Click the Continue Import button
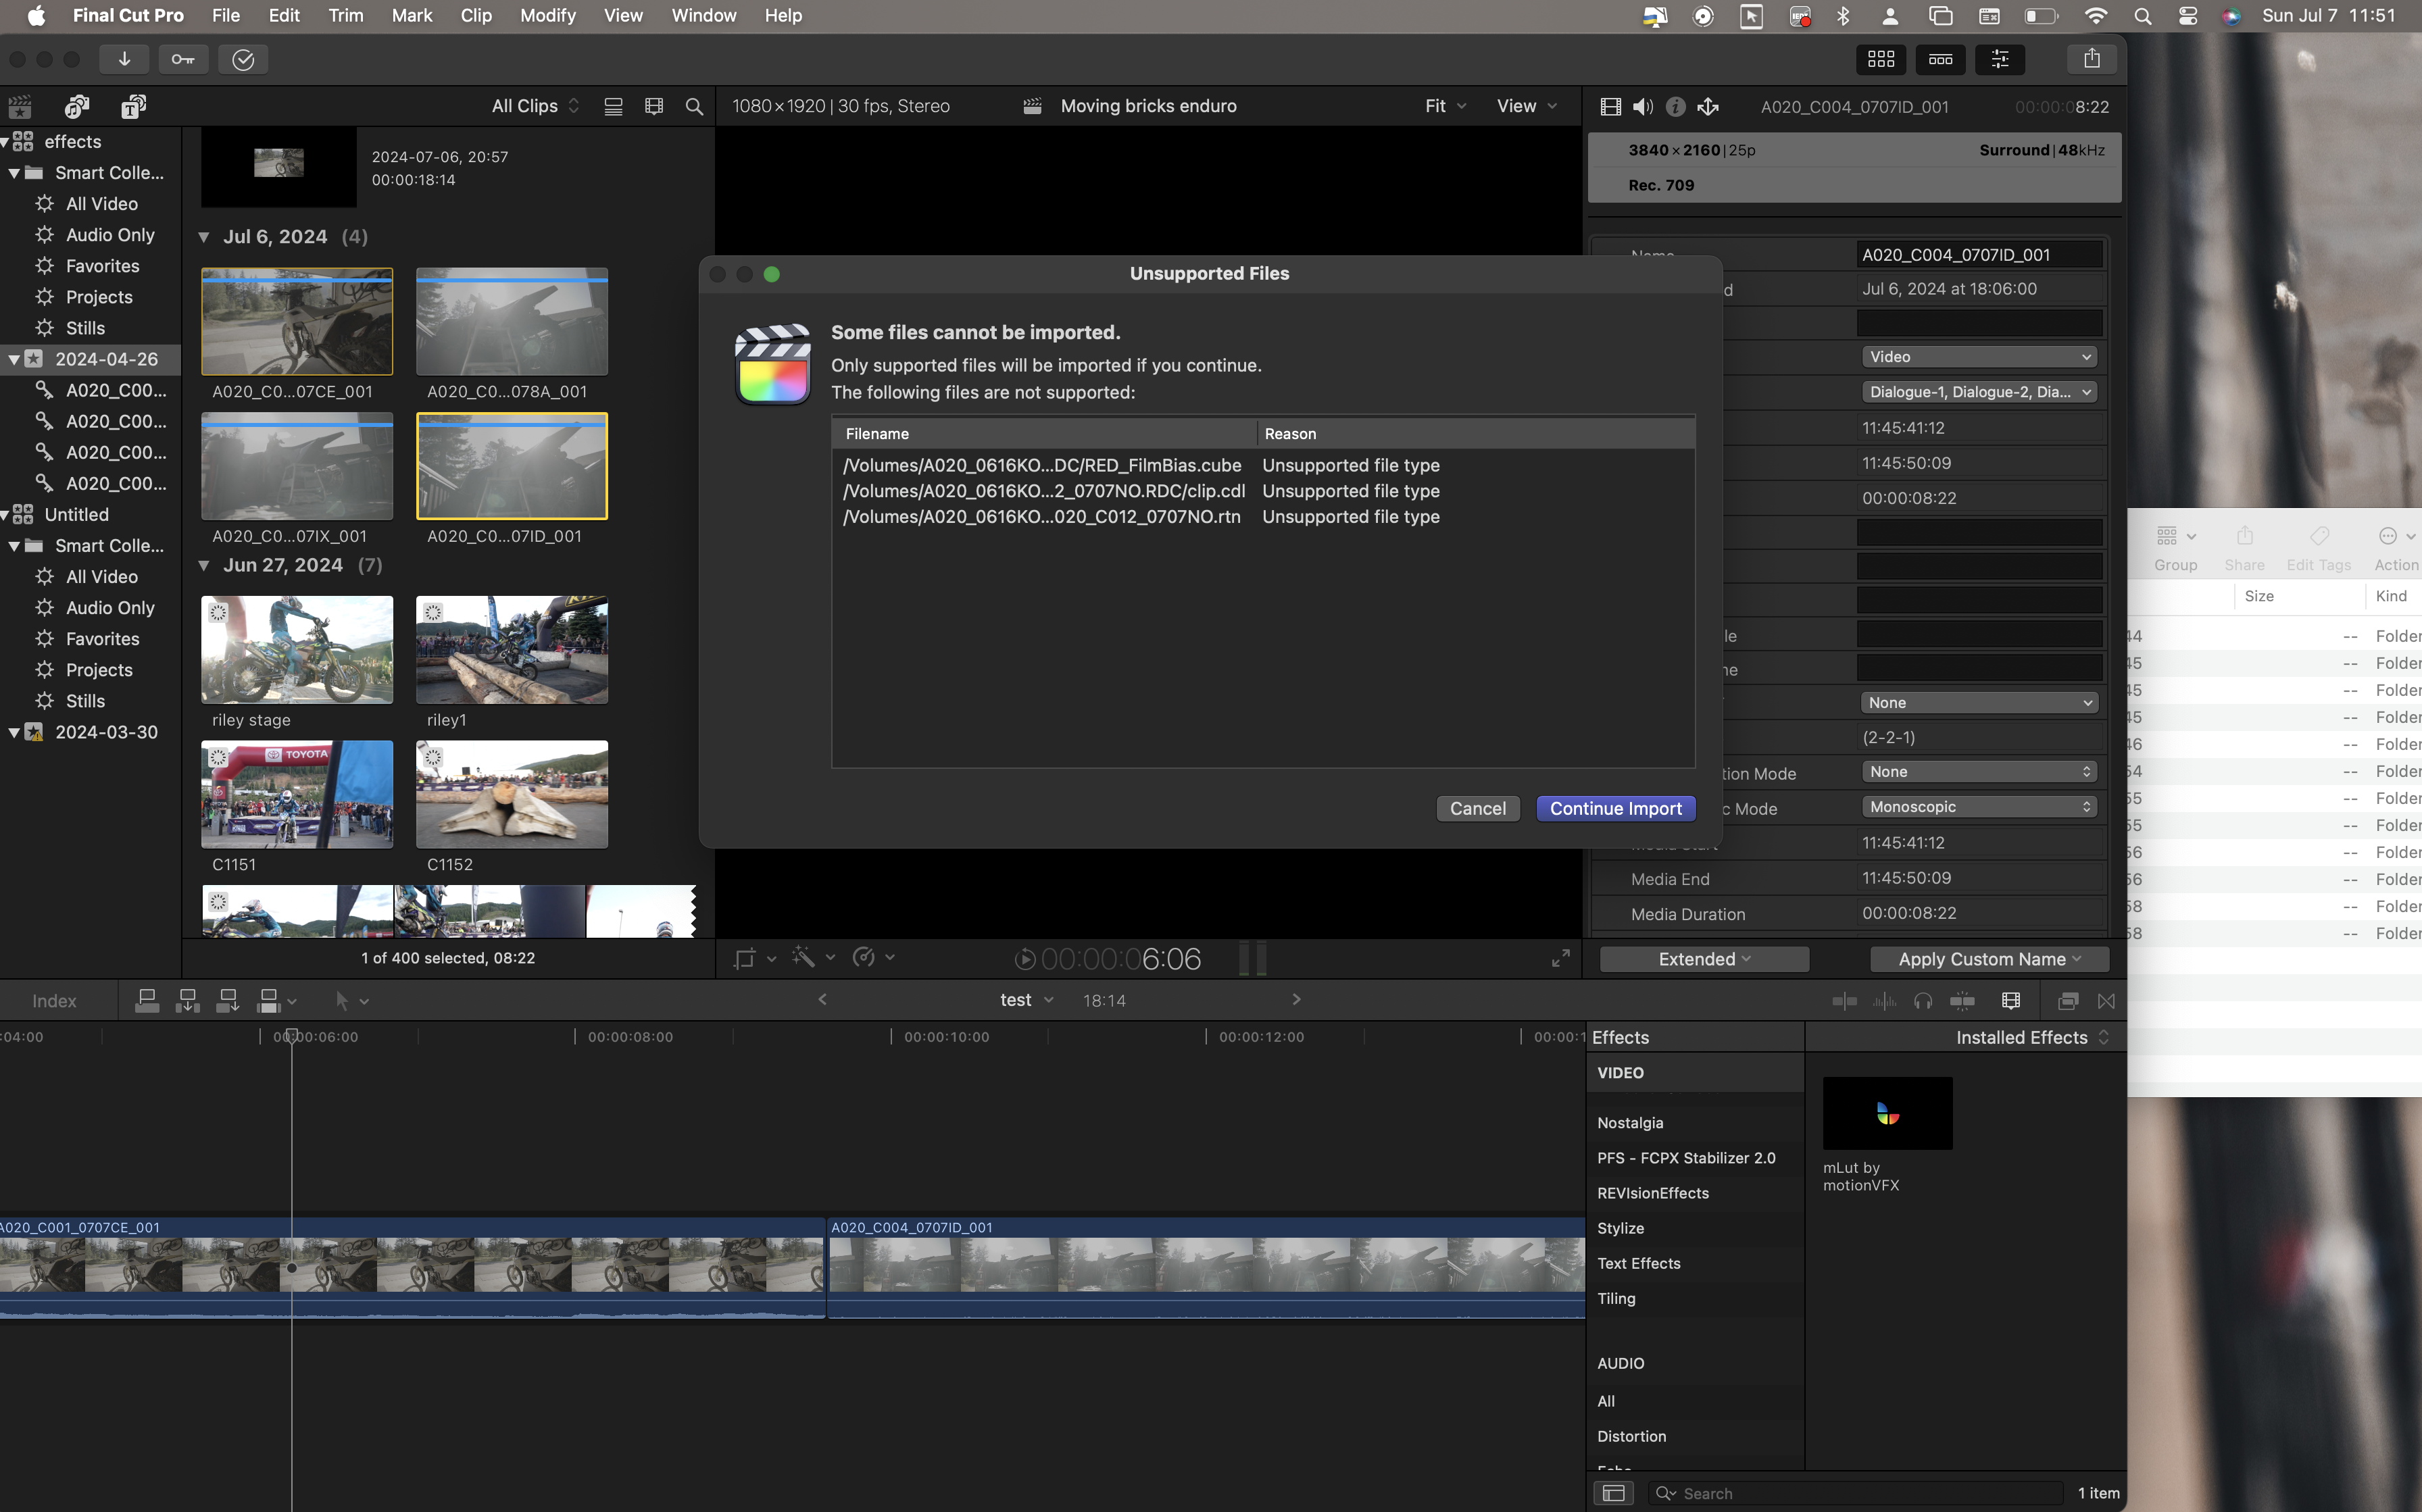The height and width of the screenshot is (1512, 2422). 1615,808
